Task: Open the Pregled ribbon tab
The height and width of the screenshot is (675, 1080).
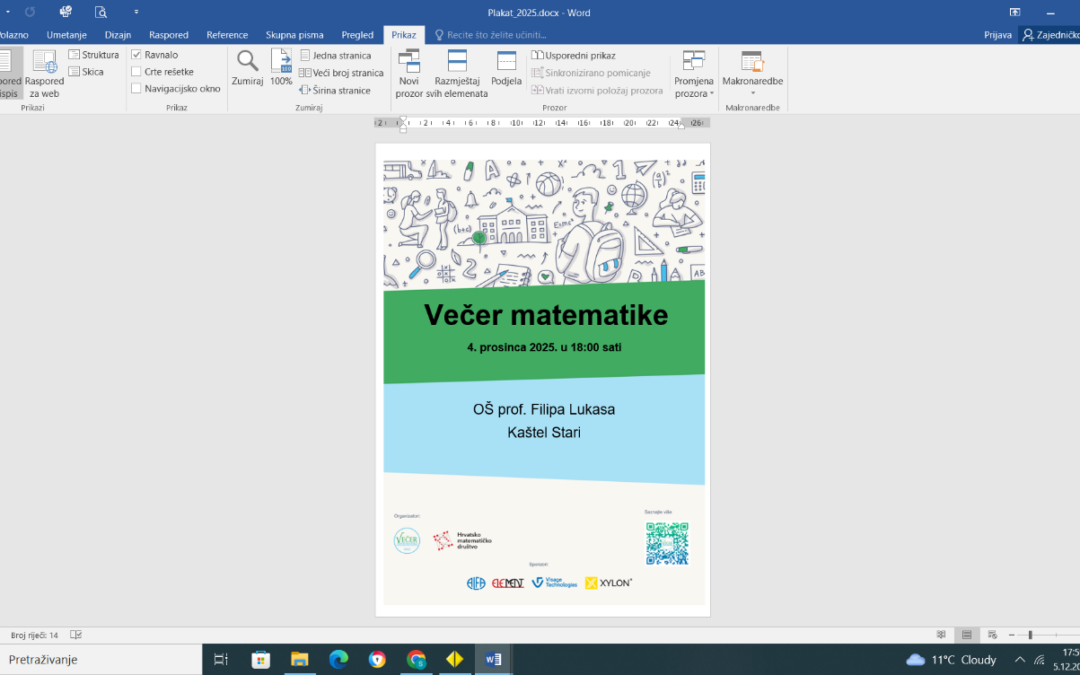Action: (x=357, y=33)
